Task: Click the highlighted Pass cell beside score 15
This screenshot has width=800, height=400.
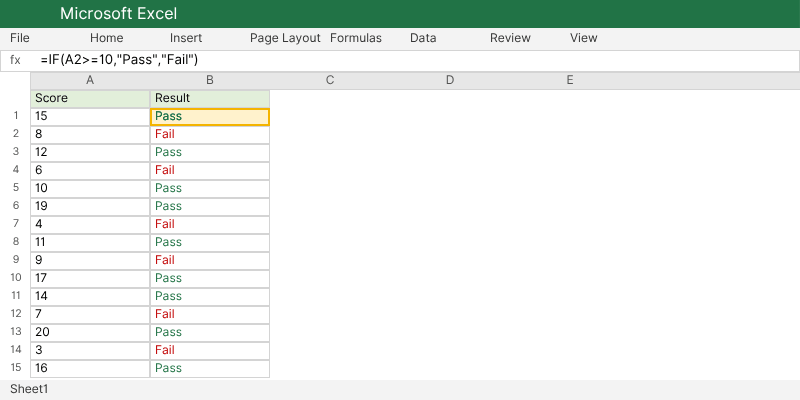Action: pyautogui.click(x=210, y=117)
